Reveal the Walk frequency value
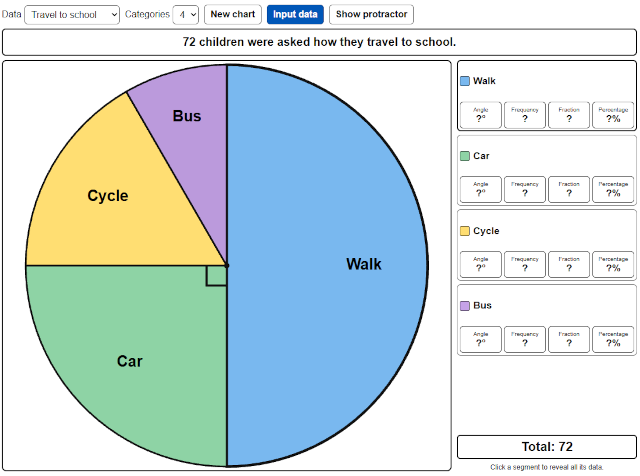 pyautogui.click(x=525, y=115)
